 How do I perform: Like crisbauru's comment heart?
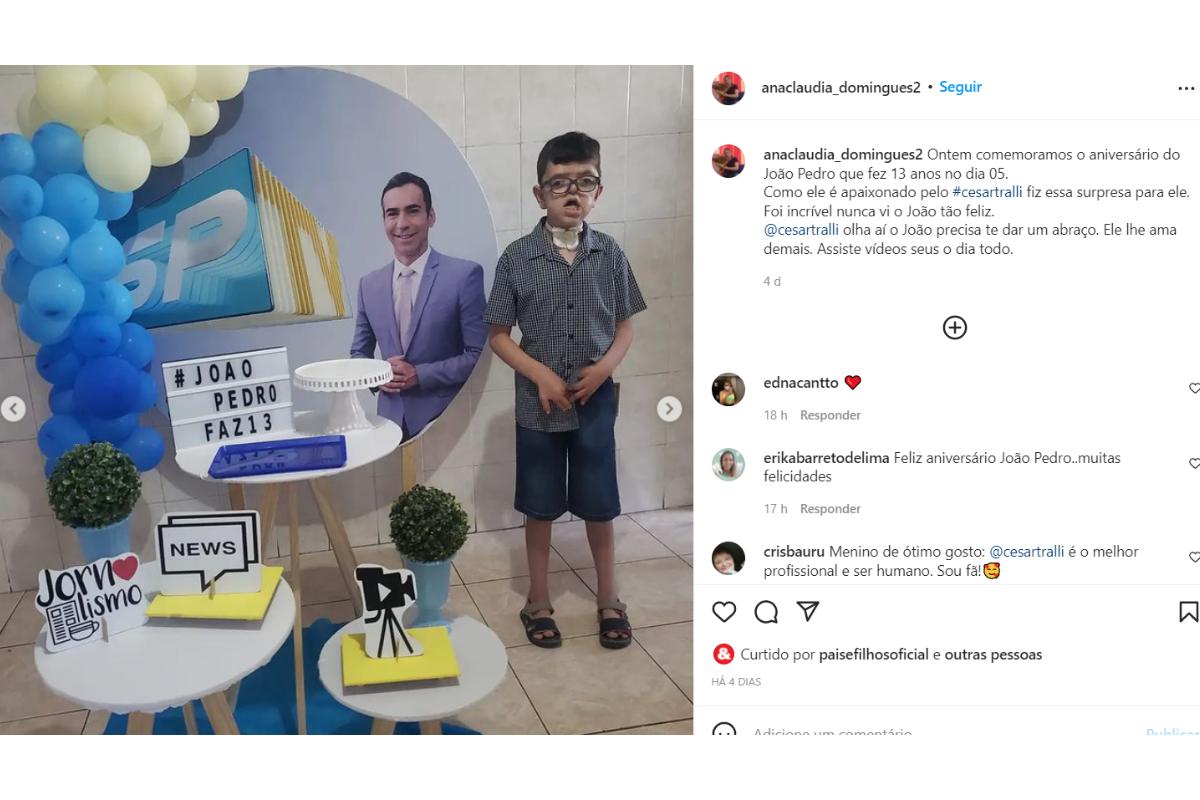point(1195,557)
